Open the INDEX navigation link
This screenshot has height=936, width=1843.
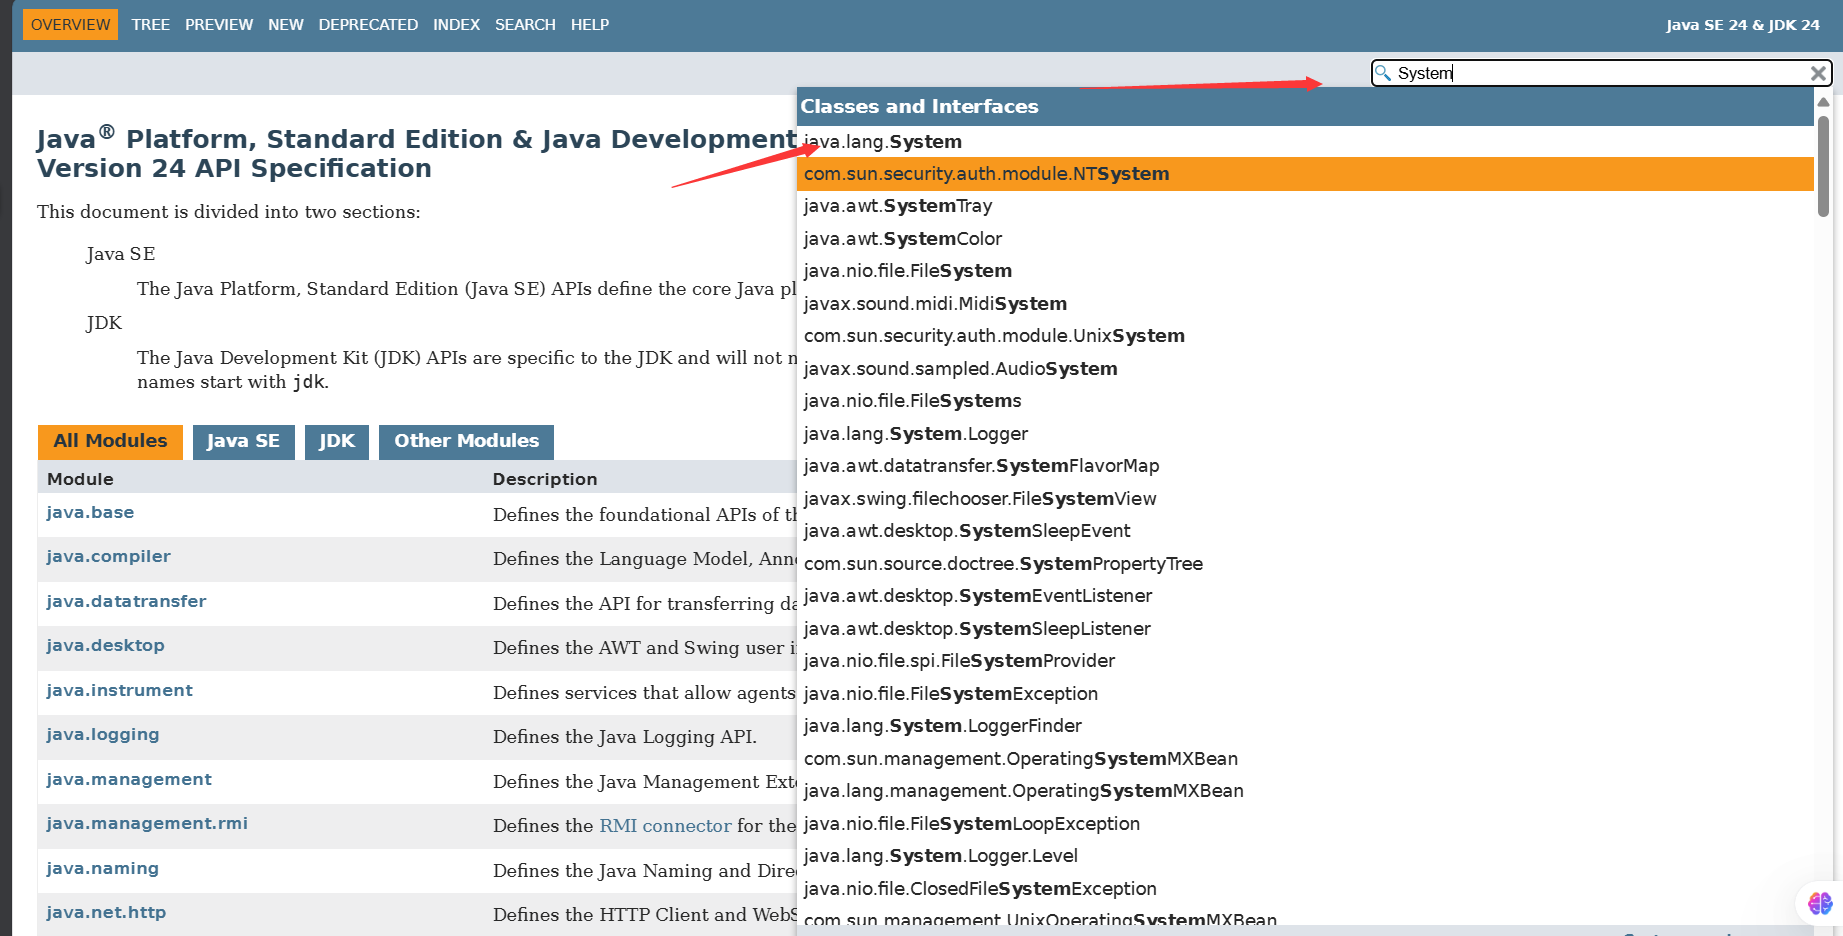click(x=457, y=25)
